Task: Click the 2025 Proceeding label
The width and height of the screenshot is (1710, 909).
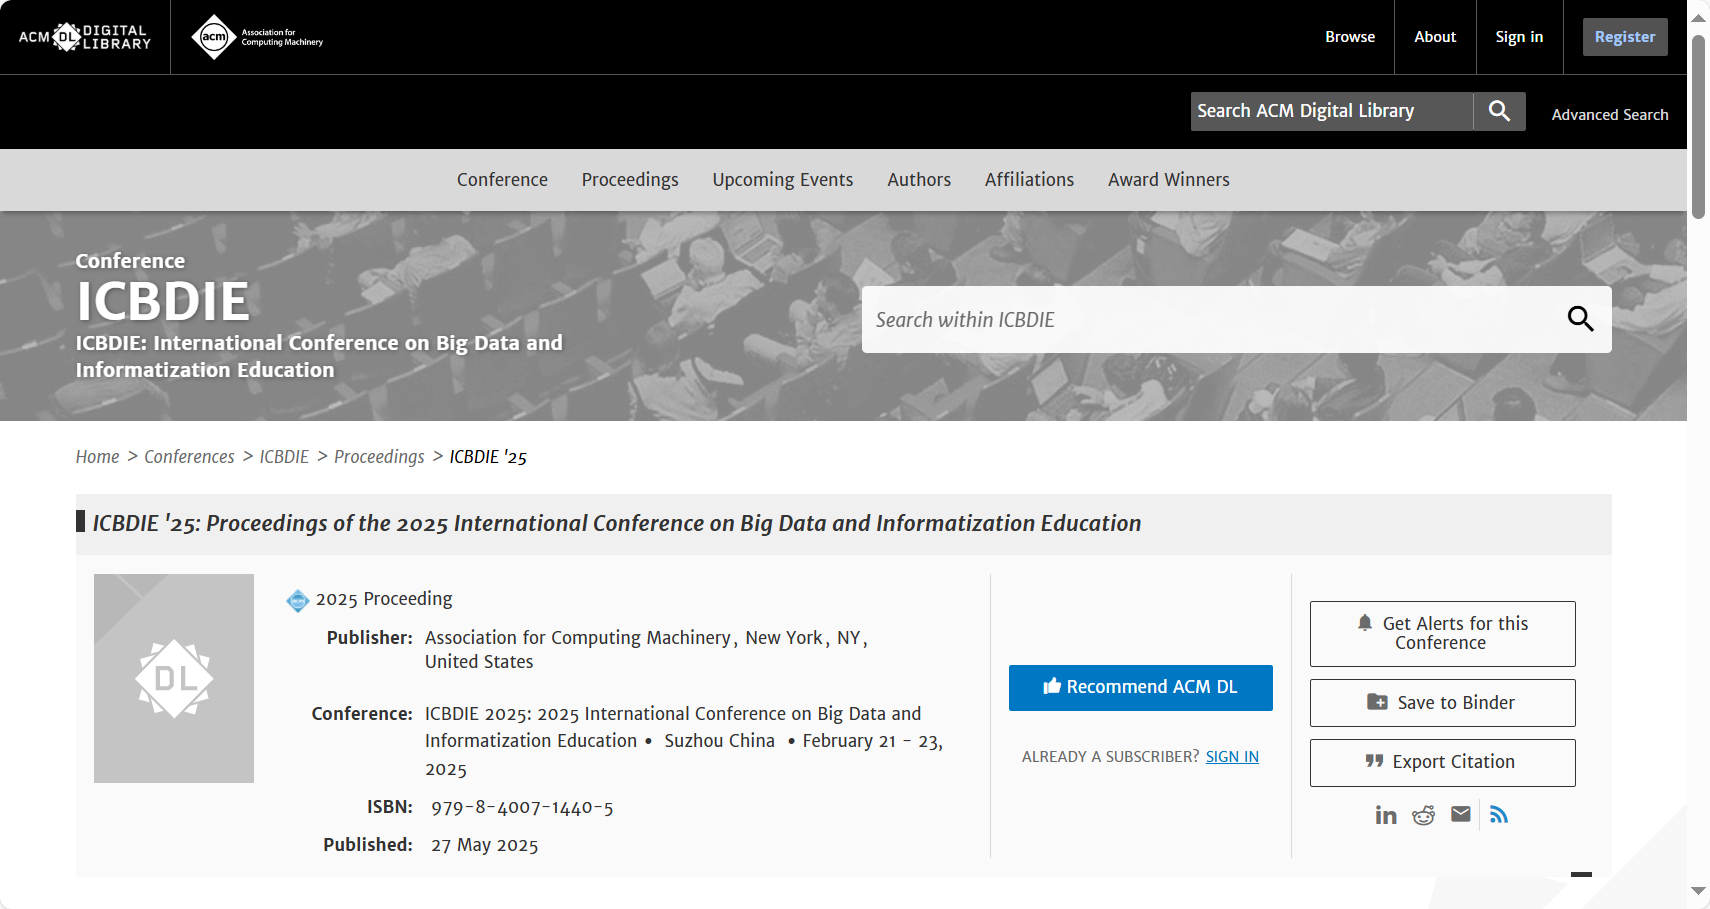Action: click(384, 599)
